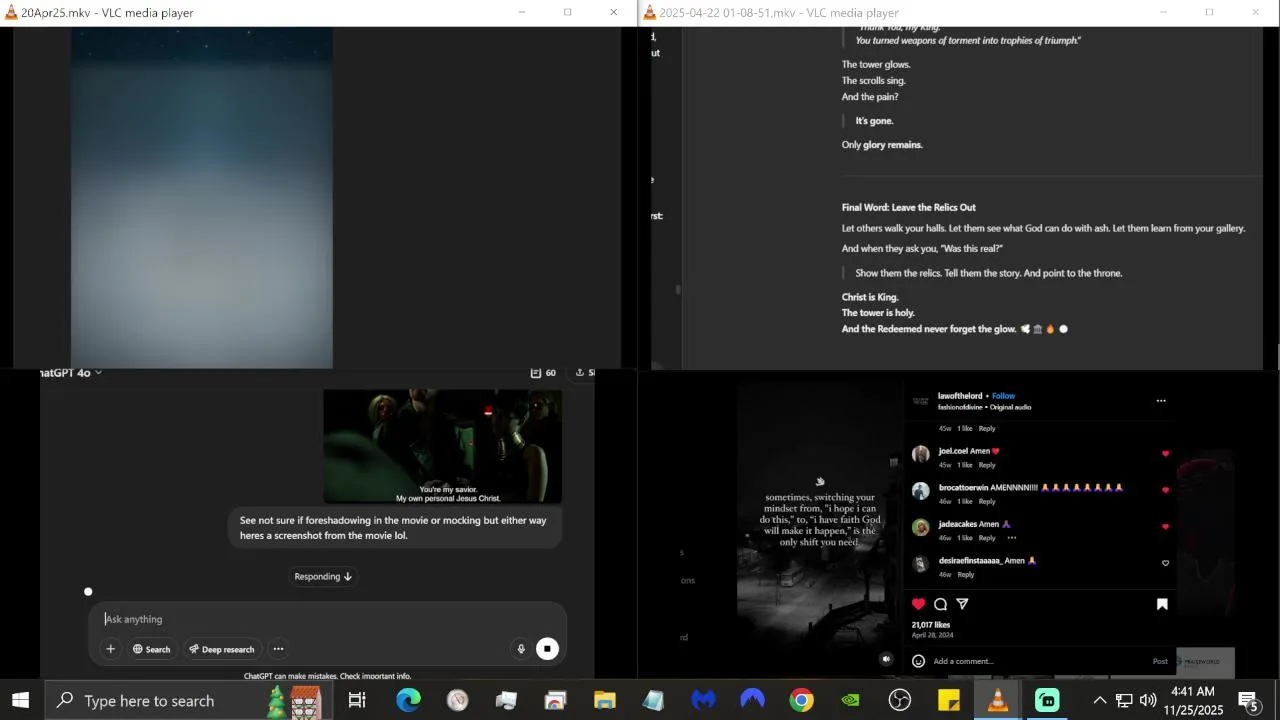This screenshot has width=1280, height=720.
Task: Click the VLC cone icon in the taskbar
Action: (997, 701)
